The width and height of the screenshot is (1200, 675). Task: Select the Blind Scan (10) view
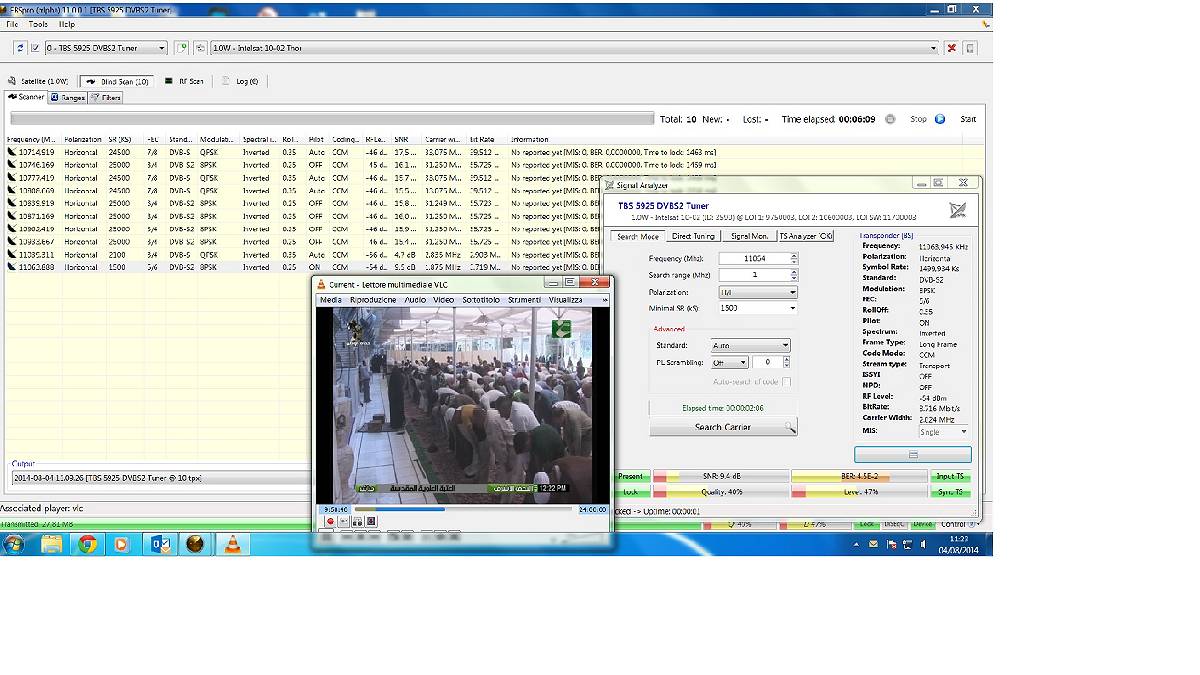click(x=116, y=81)
